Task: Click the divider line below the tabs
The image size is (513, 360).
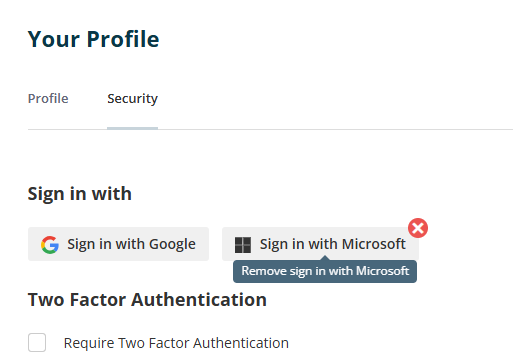Action: coord(270,129)
